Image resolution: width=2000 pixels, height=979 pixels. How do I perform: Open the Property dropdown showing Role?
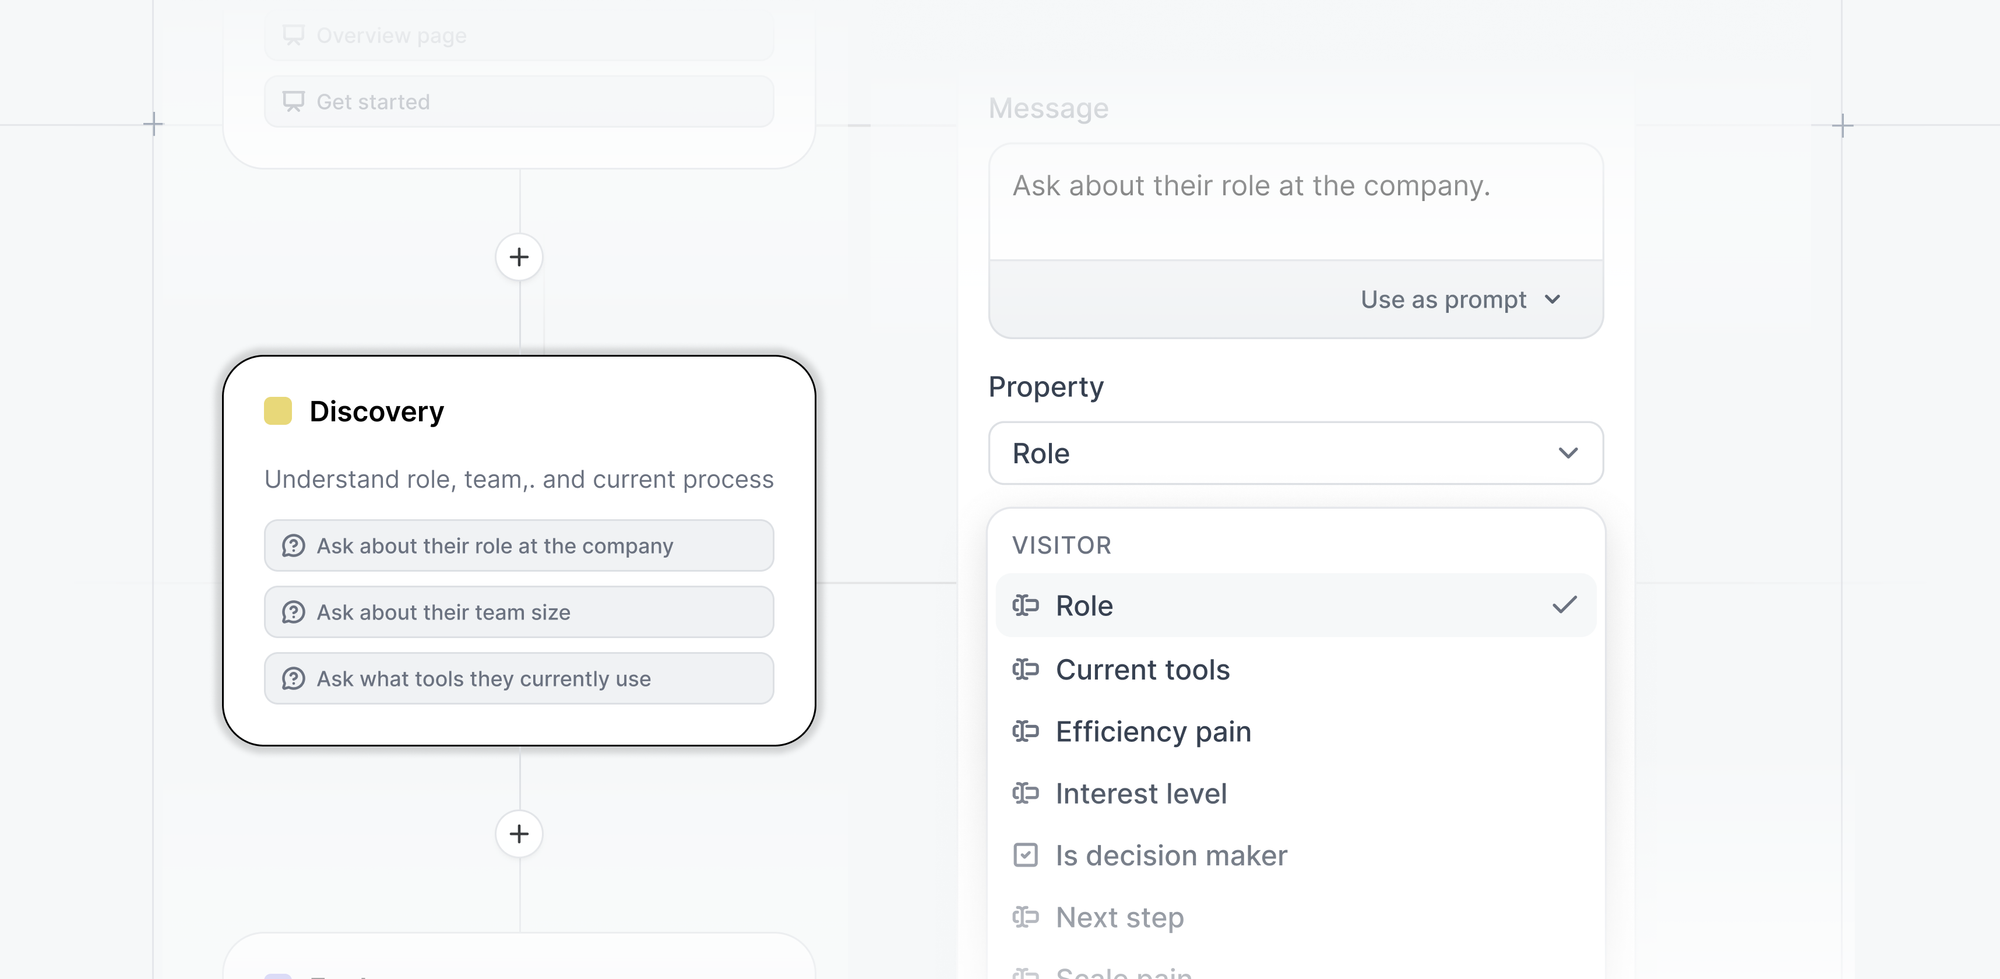tap(1296, 453)
